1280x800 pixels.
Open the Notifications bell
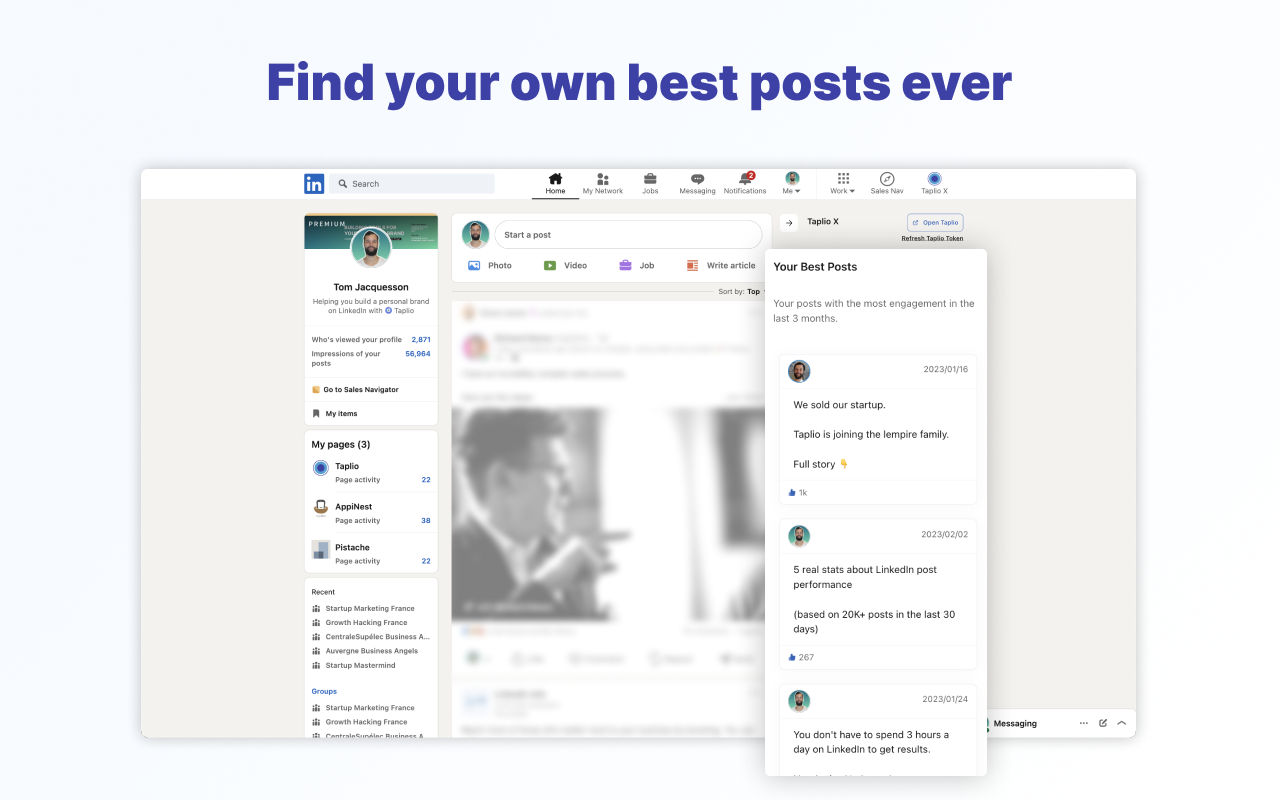click(x=745, y=184)
